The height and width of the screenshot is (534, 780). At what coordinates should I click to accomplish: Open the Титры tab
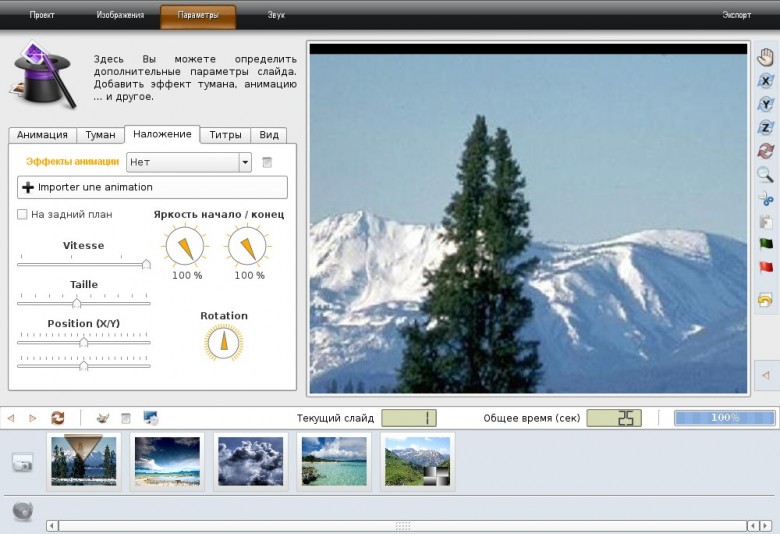pyautogui.click(x=225, y=135)
